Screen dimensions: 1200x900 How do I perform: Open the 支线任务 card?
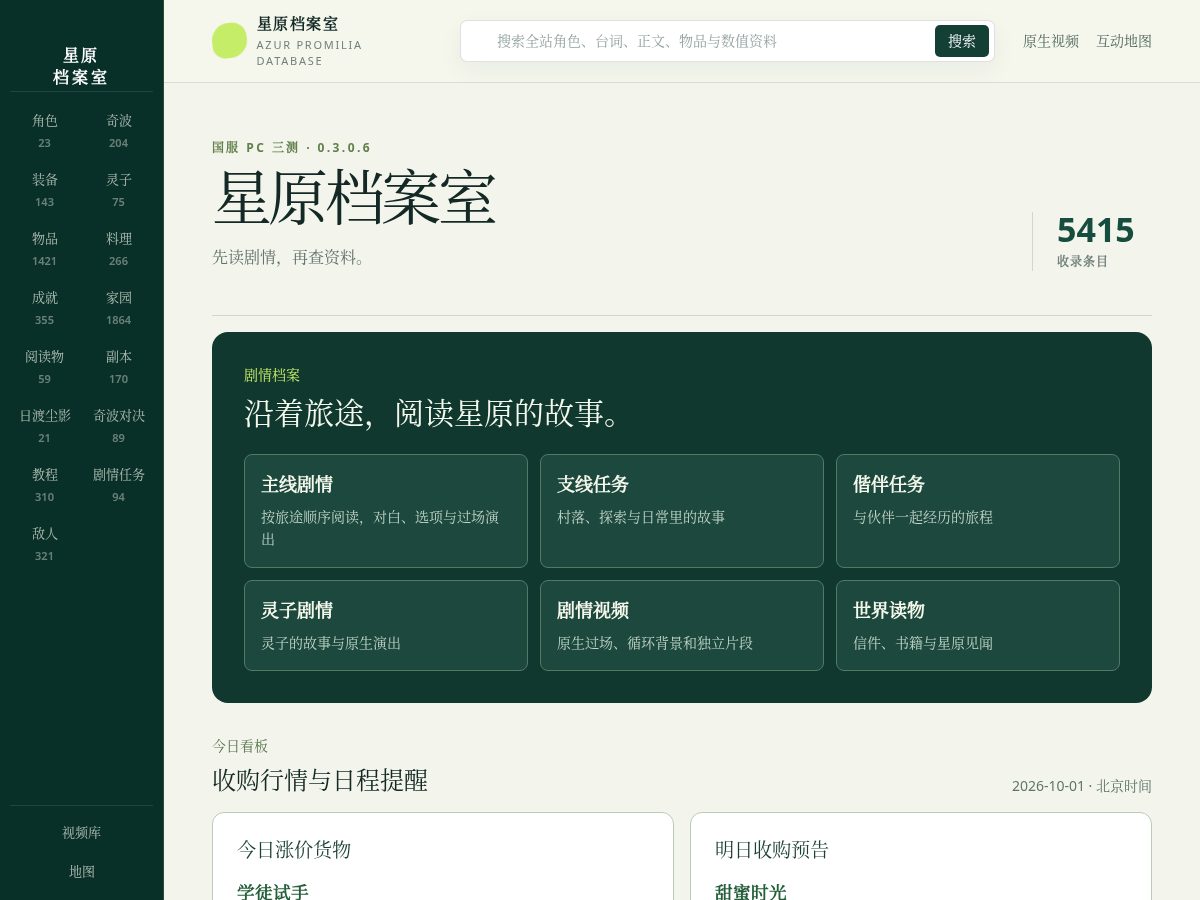pyautogui.click(x=682, y=511)
